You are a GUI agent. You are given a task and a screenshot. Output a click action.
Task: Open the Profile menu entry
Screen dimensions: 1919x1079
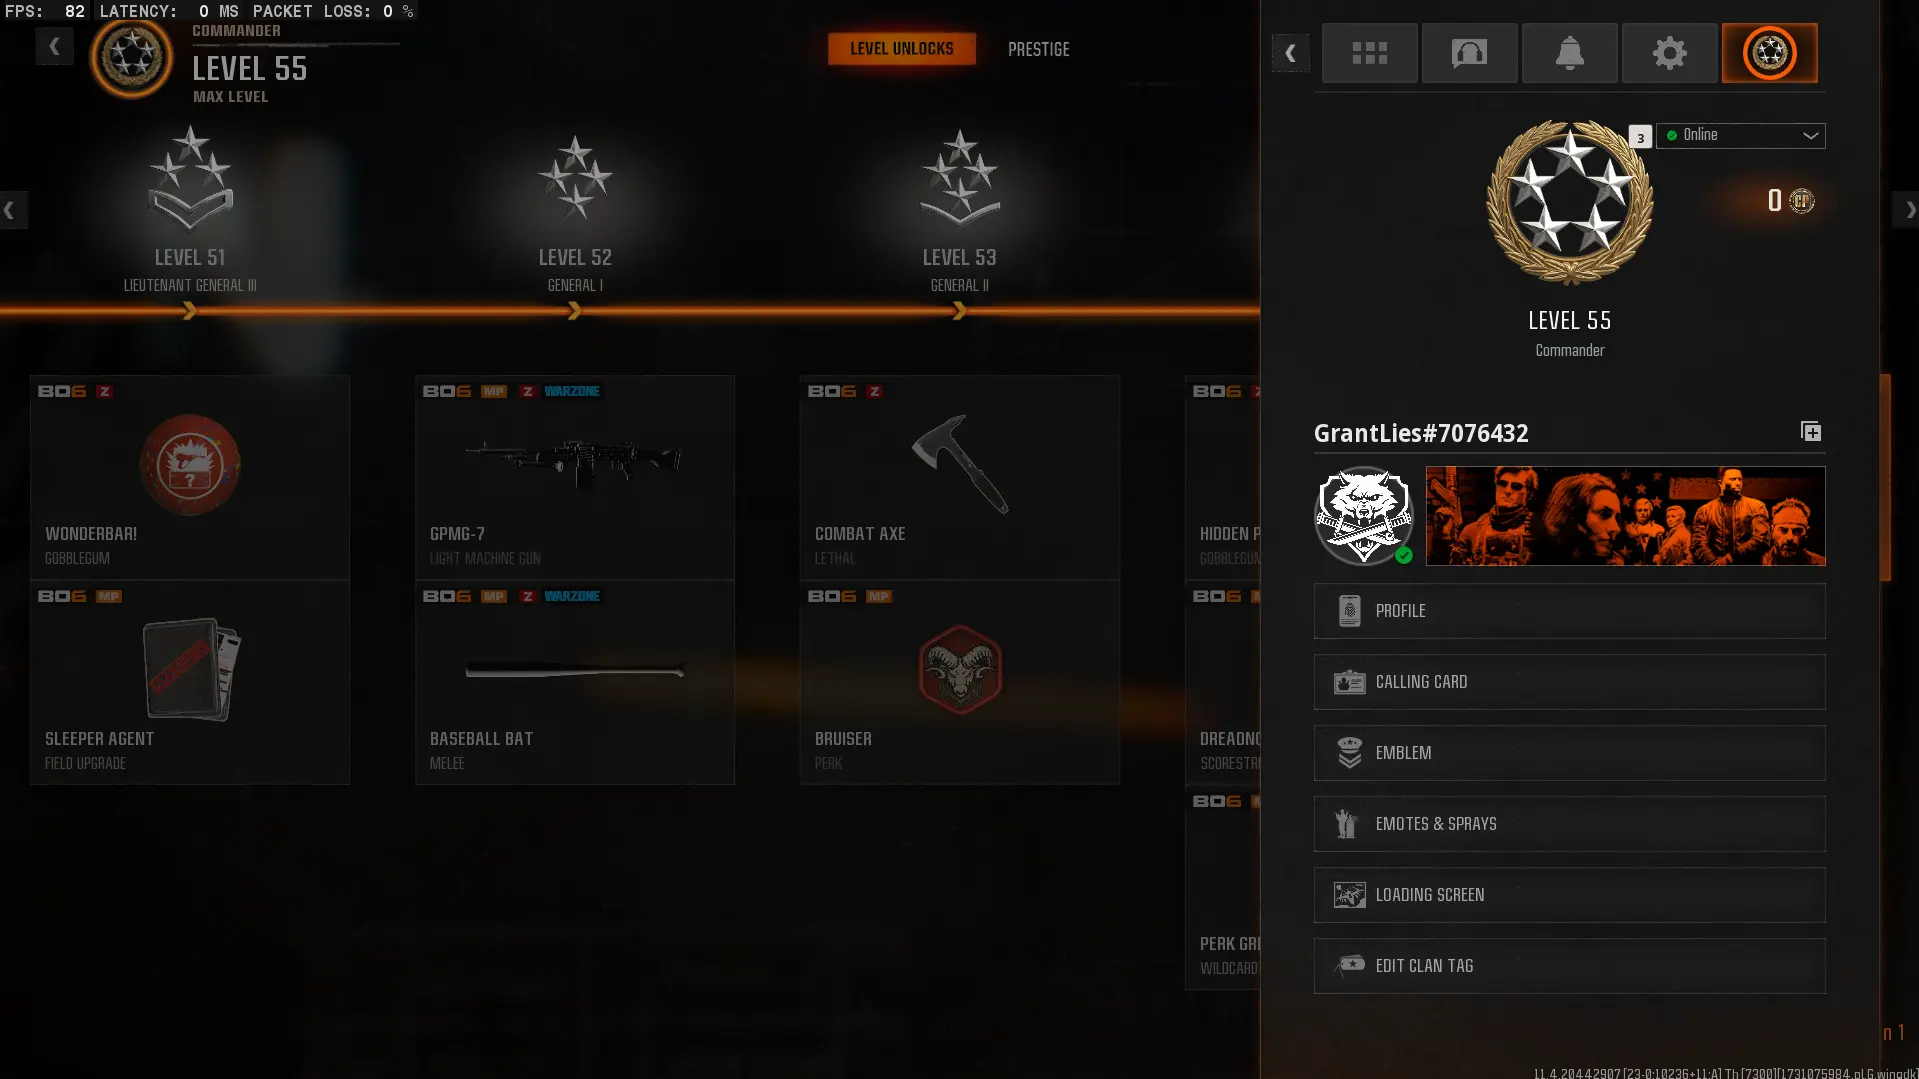coord(1569,611)
